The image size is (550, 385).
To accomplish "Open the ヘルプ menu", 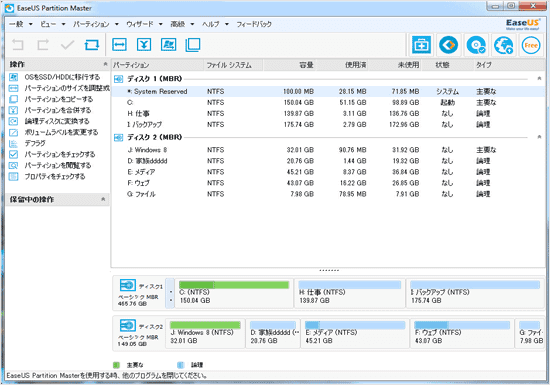I will (210, 24).
